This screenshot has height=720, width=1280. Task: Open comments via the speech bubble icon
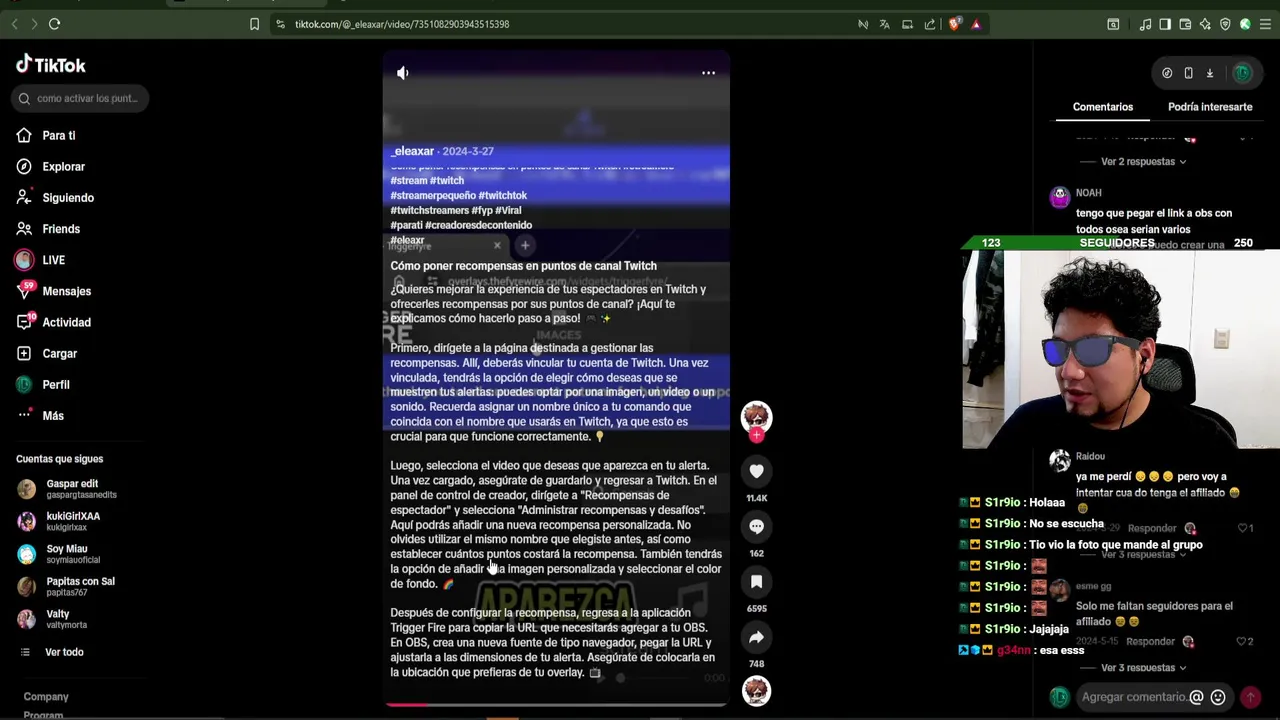pos(756,526)
